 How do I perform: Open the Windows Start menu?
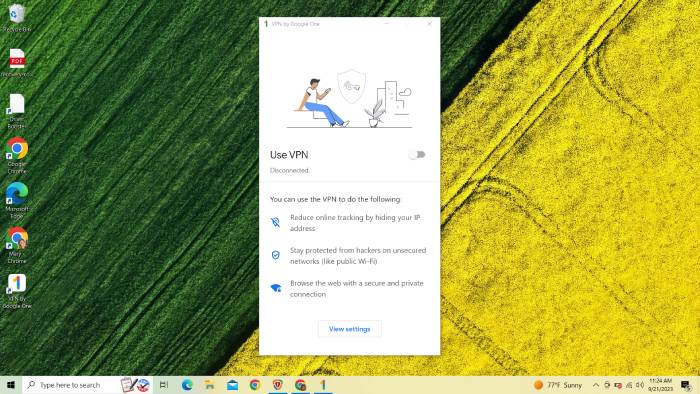pyautogui.click(x=11, y=385)
